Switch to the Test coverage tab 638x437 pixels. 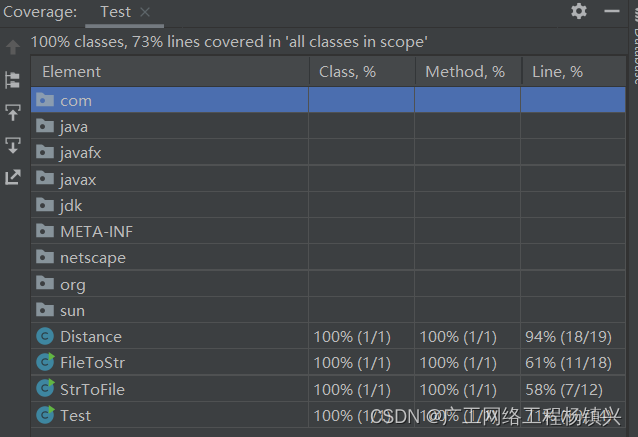[115, 12]
